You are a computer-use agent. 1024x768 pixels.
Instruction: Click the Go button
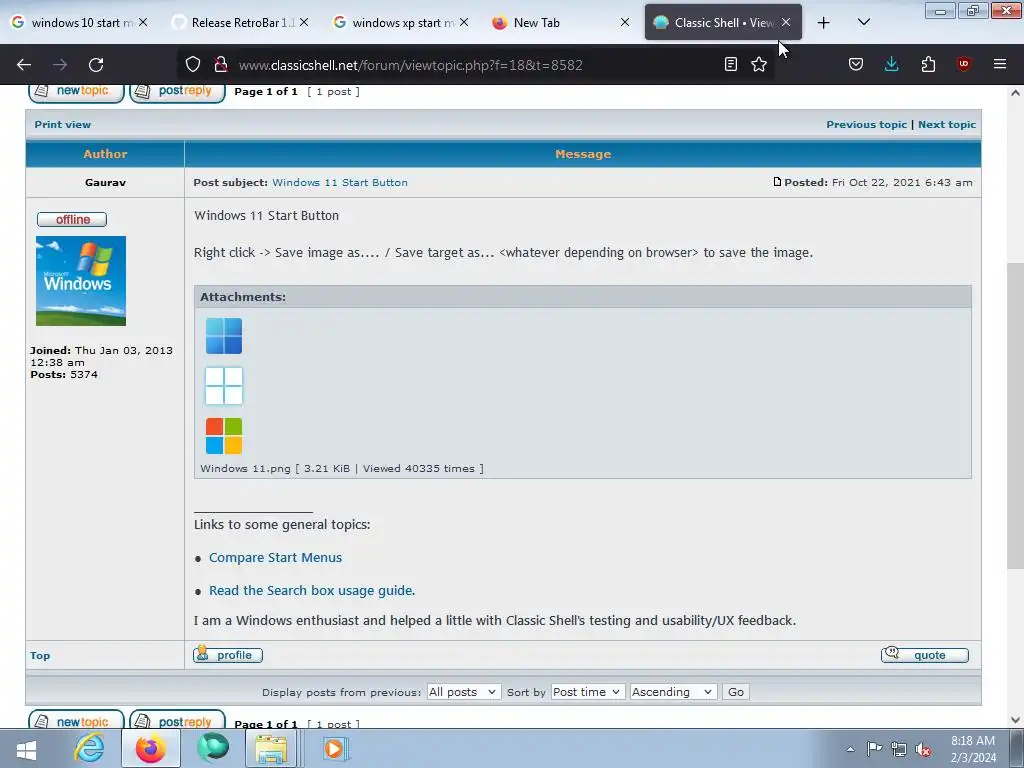click(736, 692)
